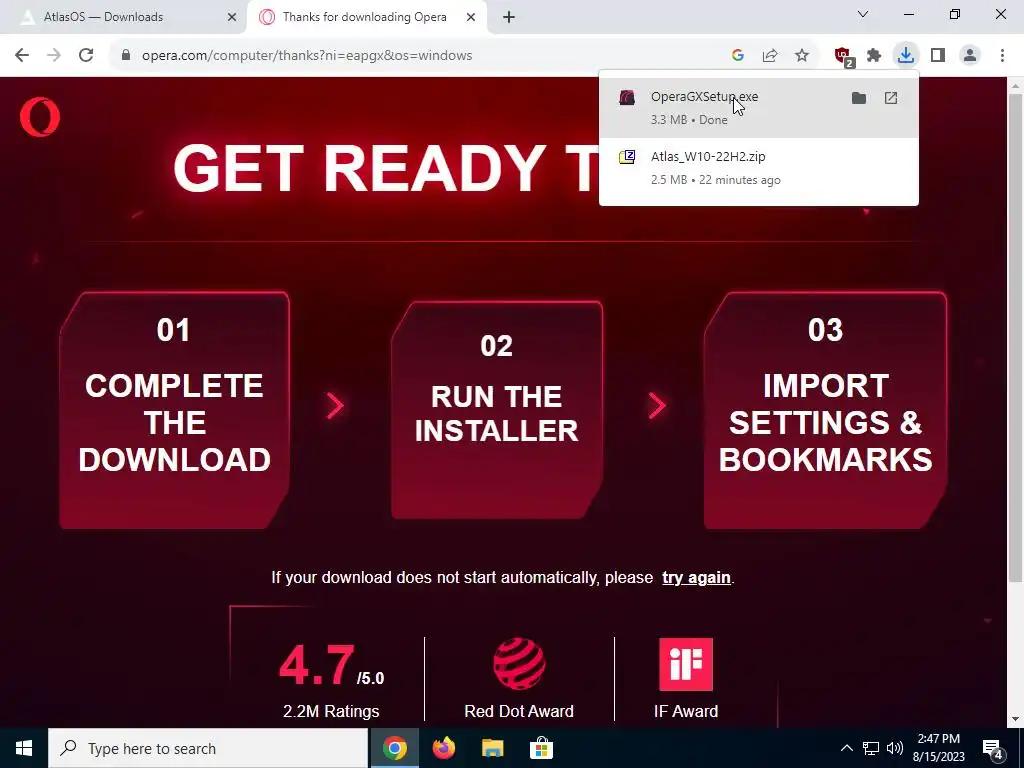This screenshot has width=1024, height=768.
Task: Open the Chrome profile avatar
Action: coord(970,56)
